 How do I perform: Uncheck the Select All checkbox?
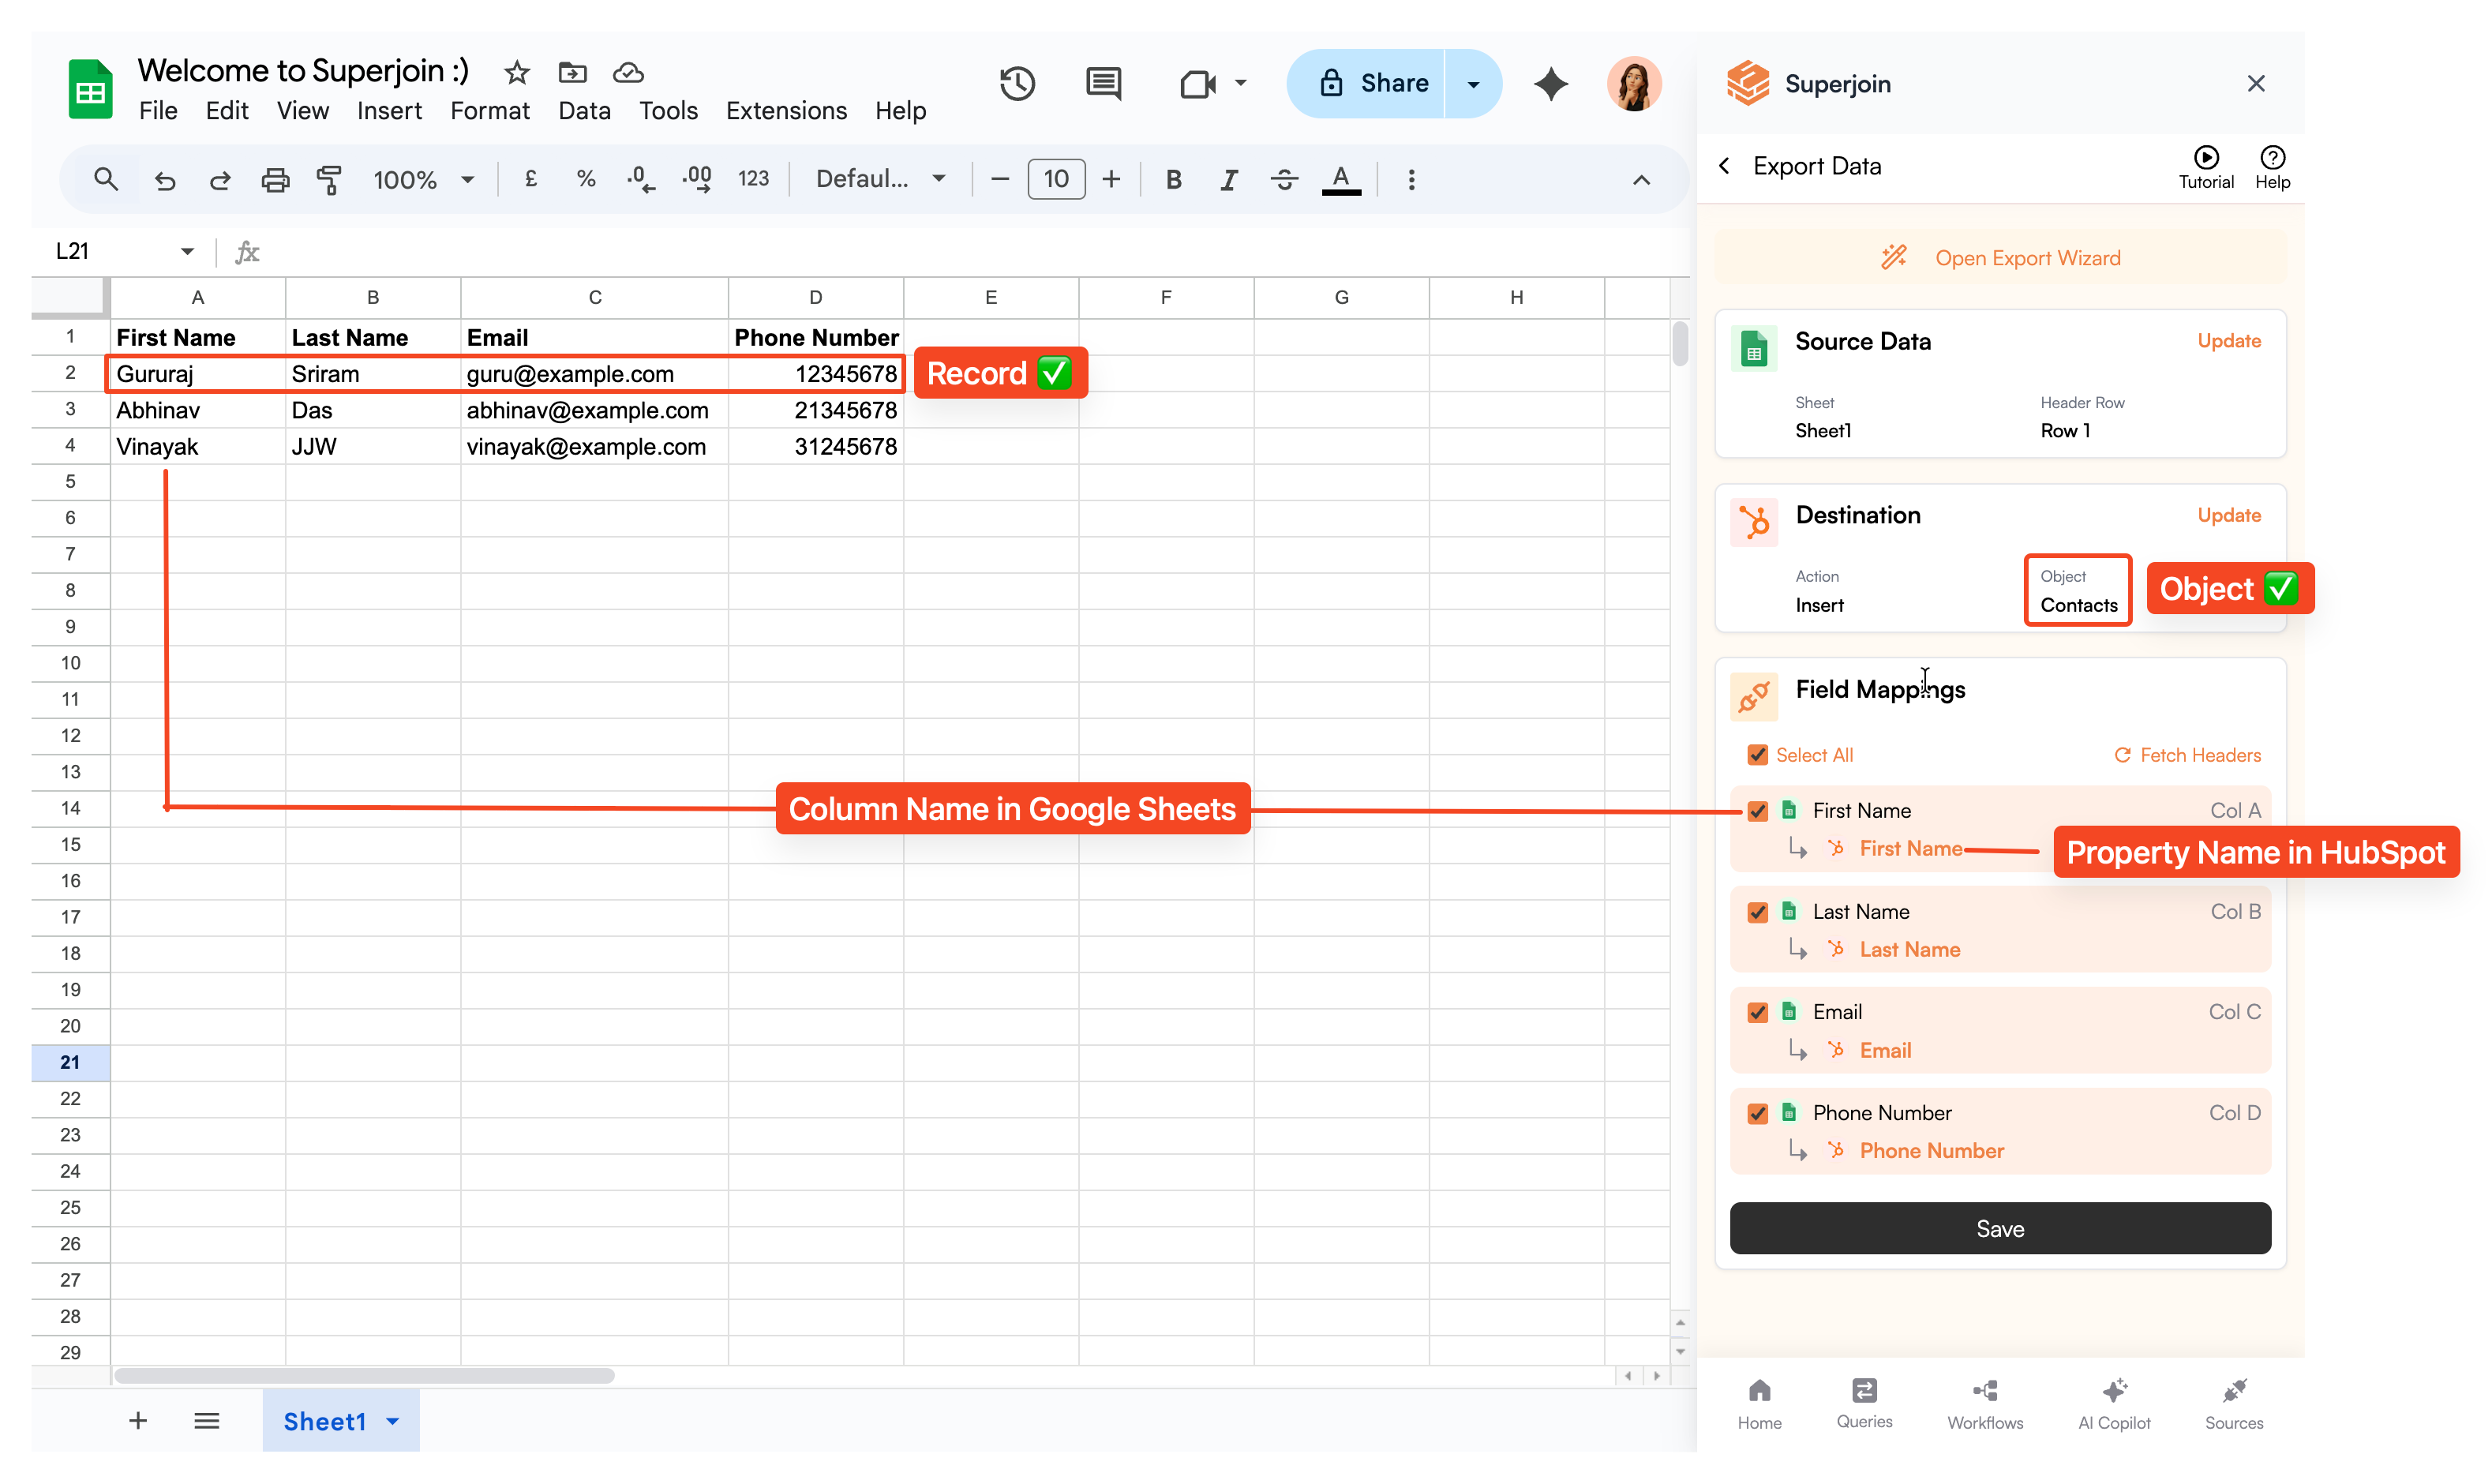coord(1757,755)
